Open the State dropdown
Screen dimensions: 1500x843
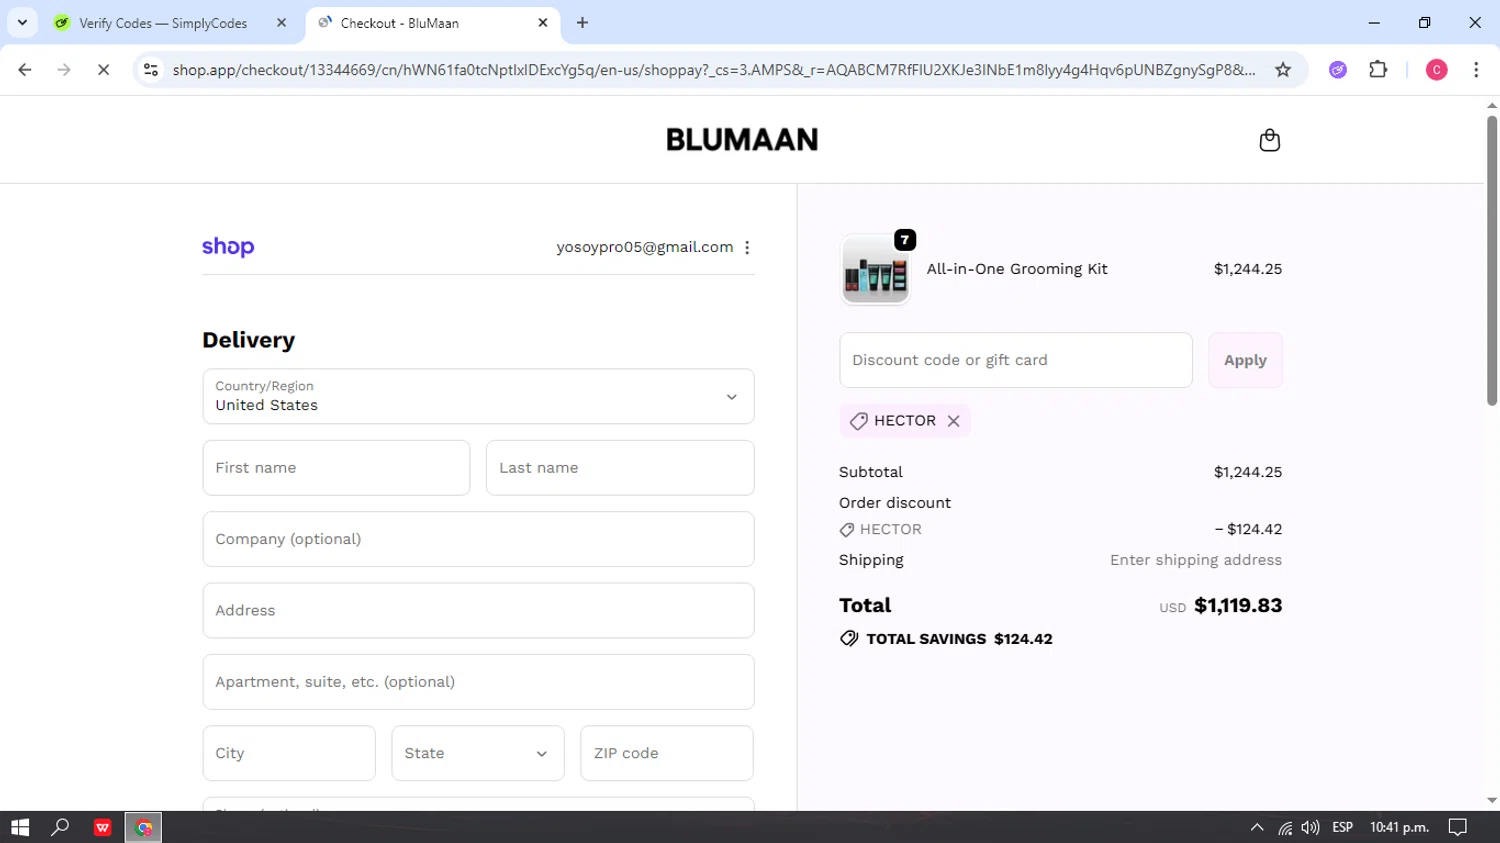pos(478,753)
